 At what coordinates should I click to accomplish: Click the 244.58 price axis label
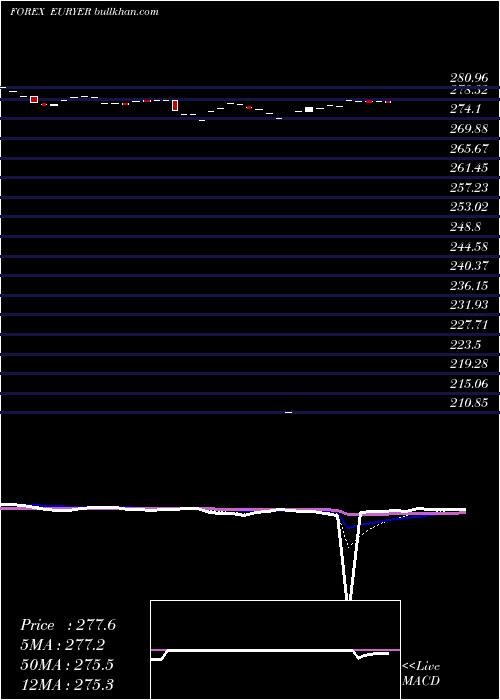[469, 247]
